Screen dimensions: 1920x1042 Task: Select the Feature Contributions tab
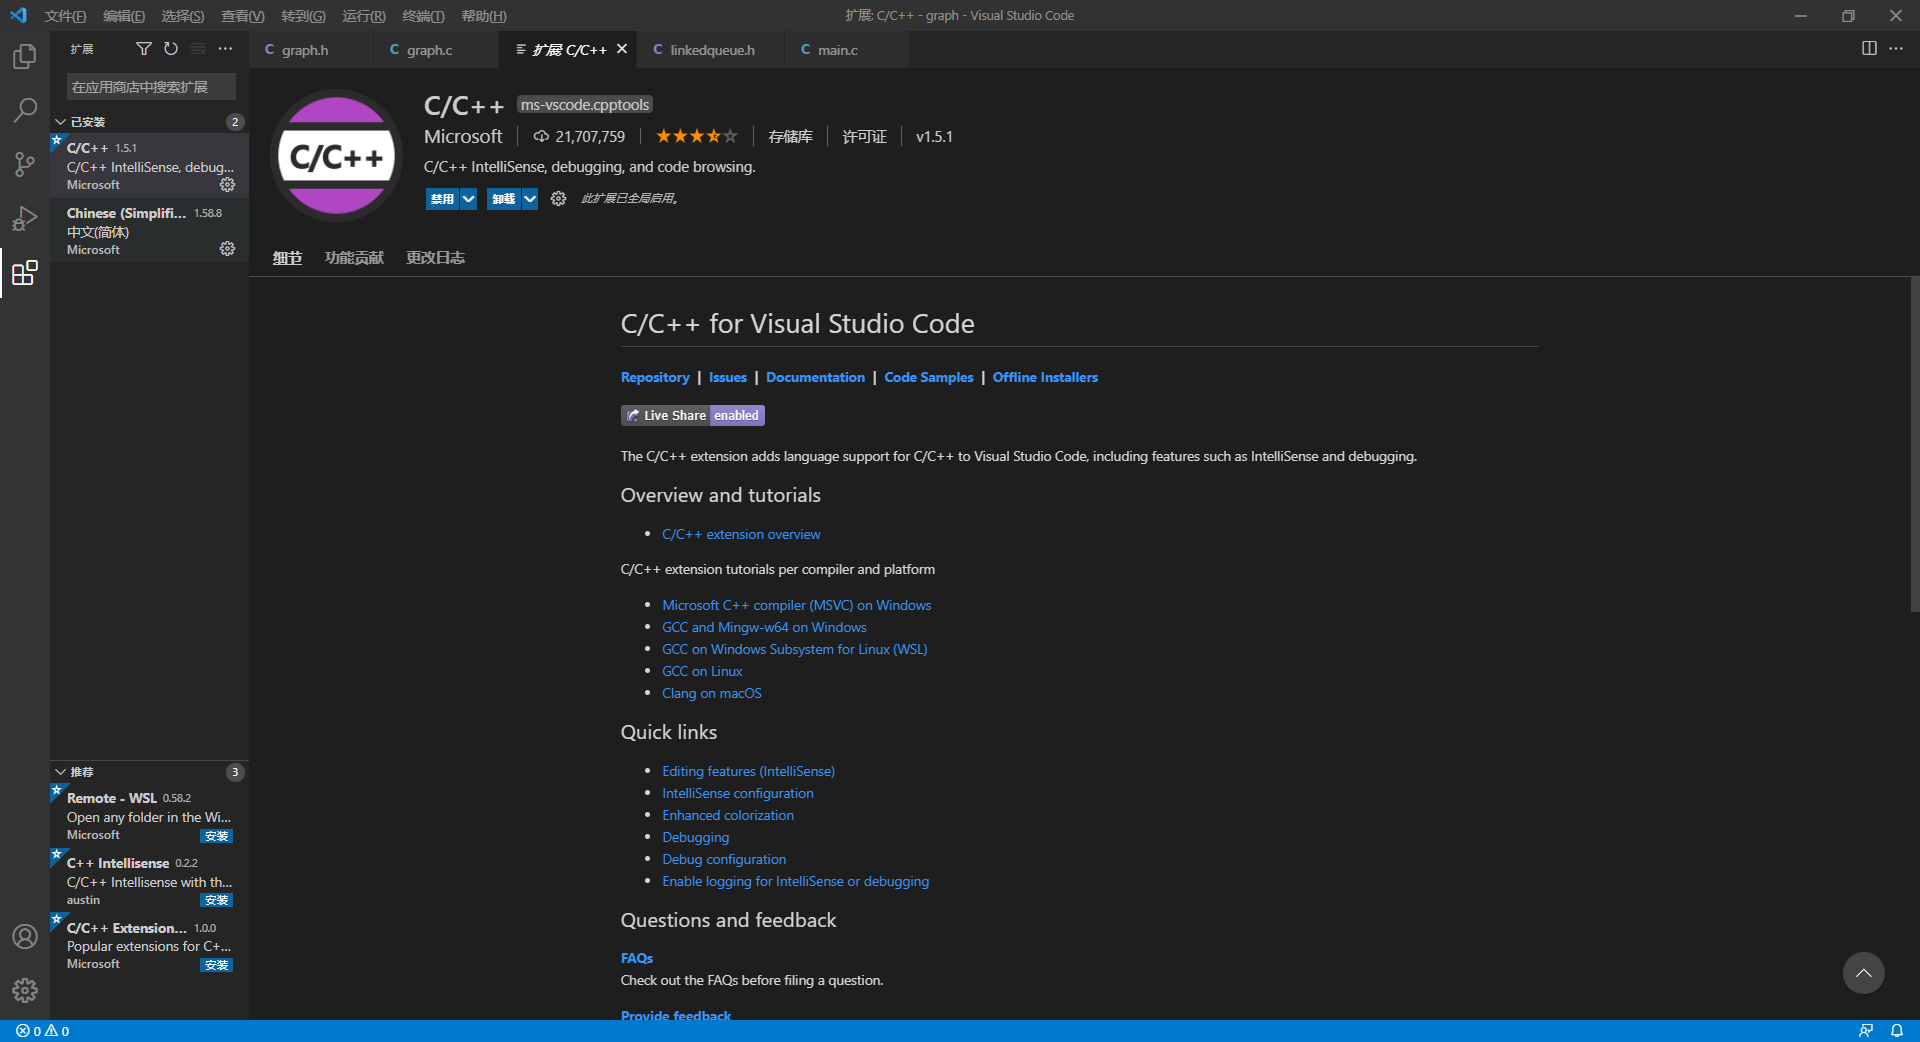[354, 258]
